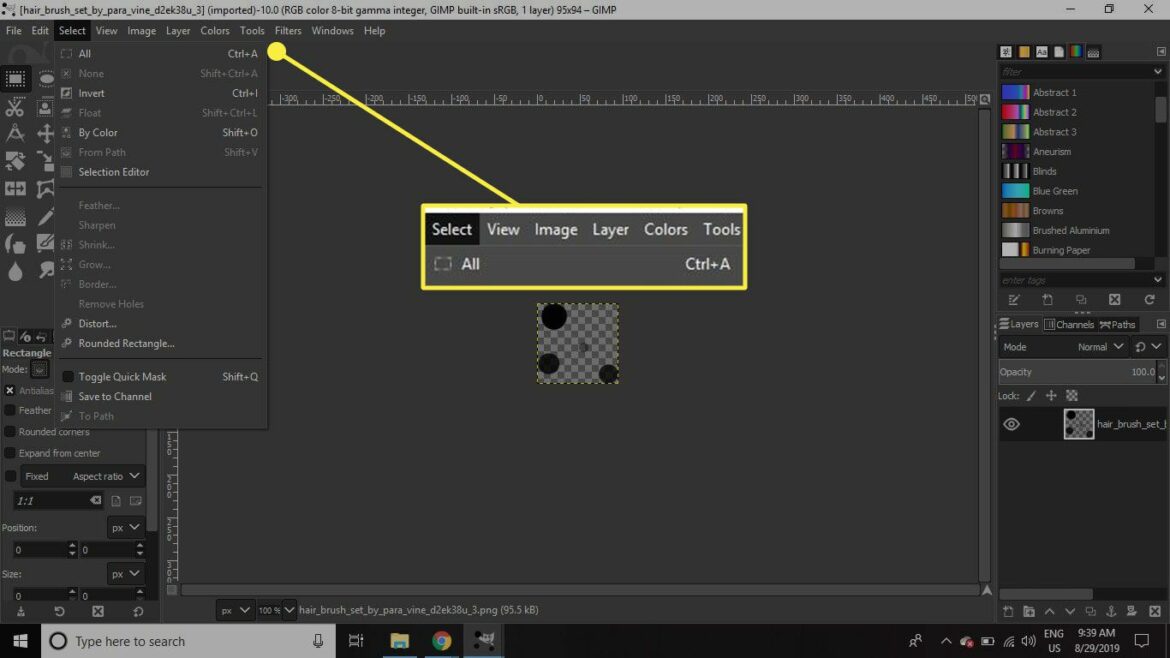This screenshot has width=1170, height=658.
Task: Choose the Measure tool compass icon
Action: click(15, 134)
